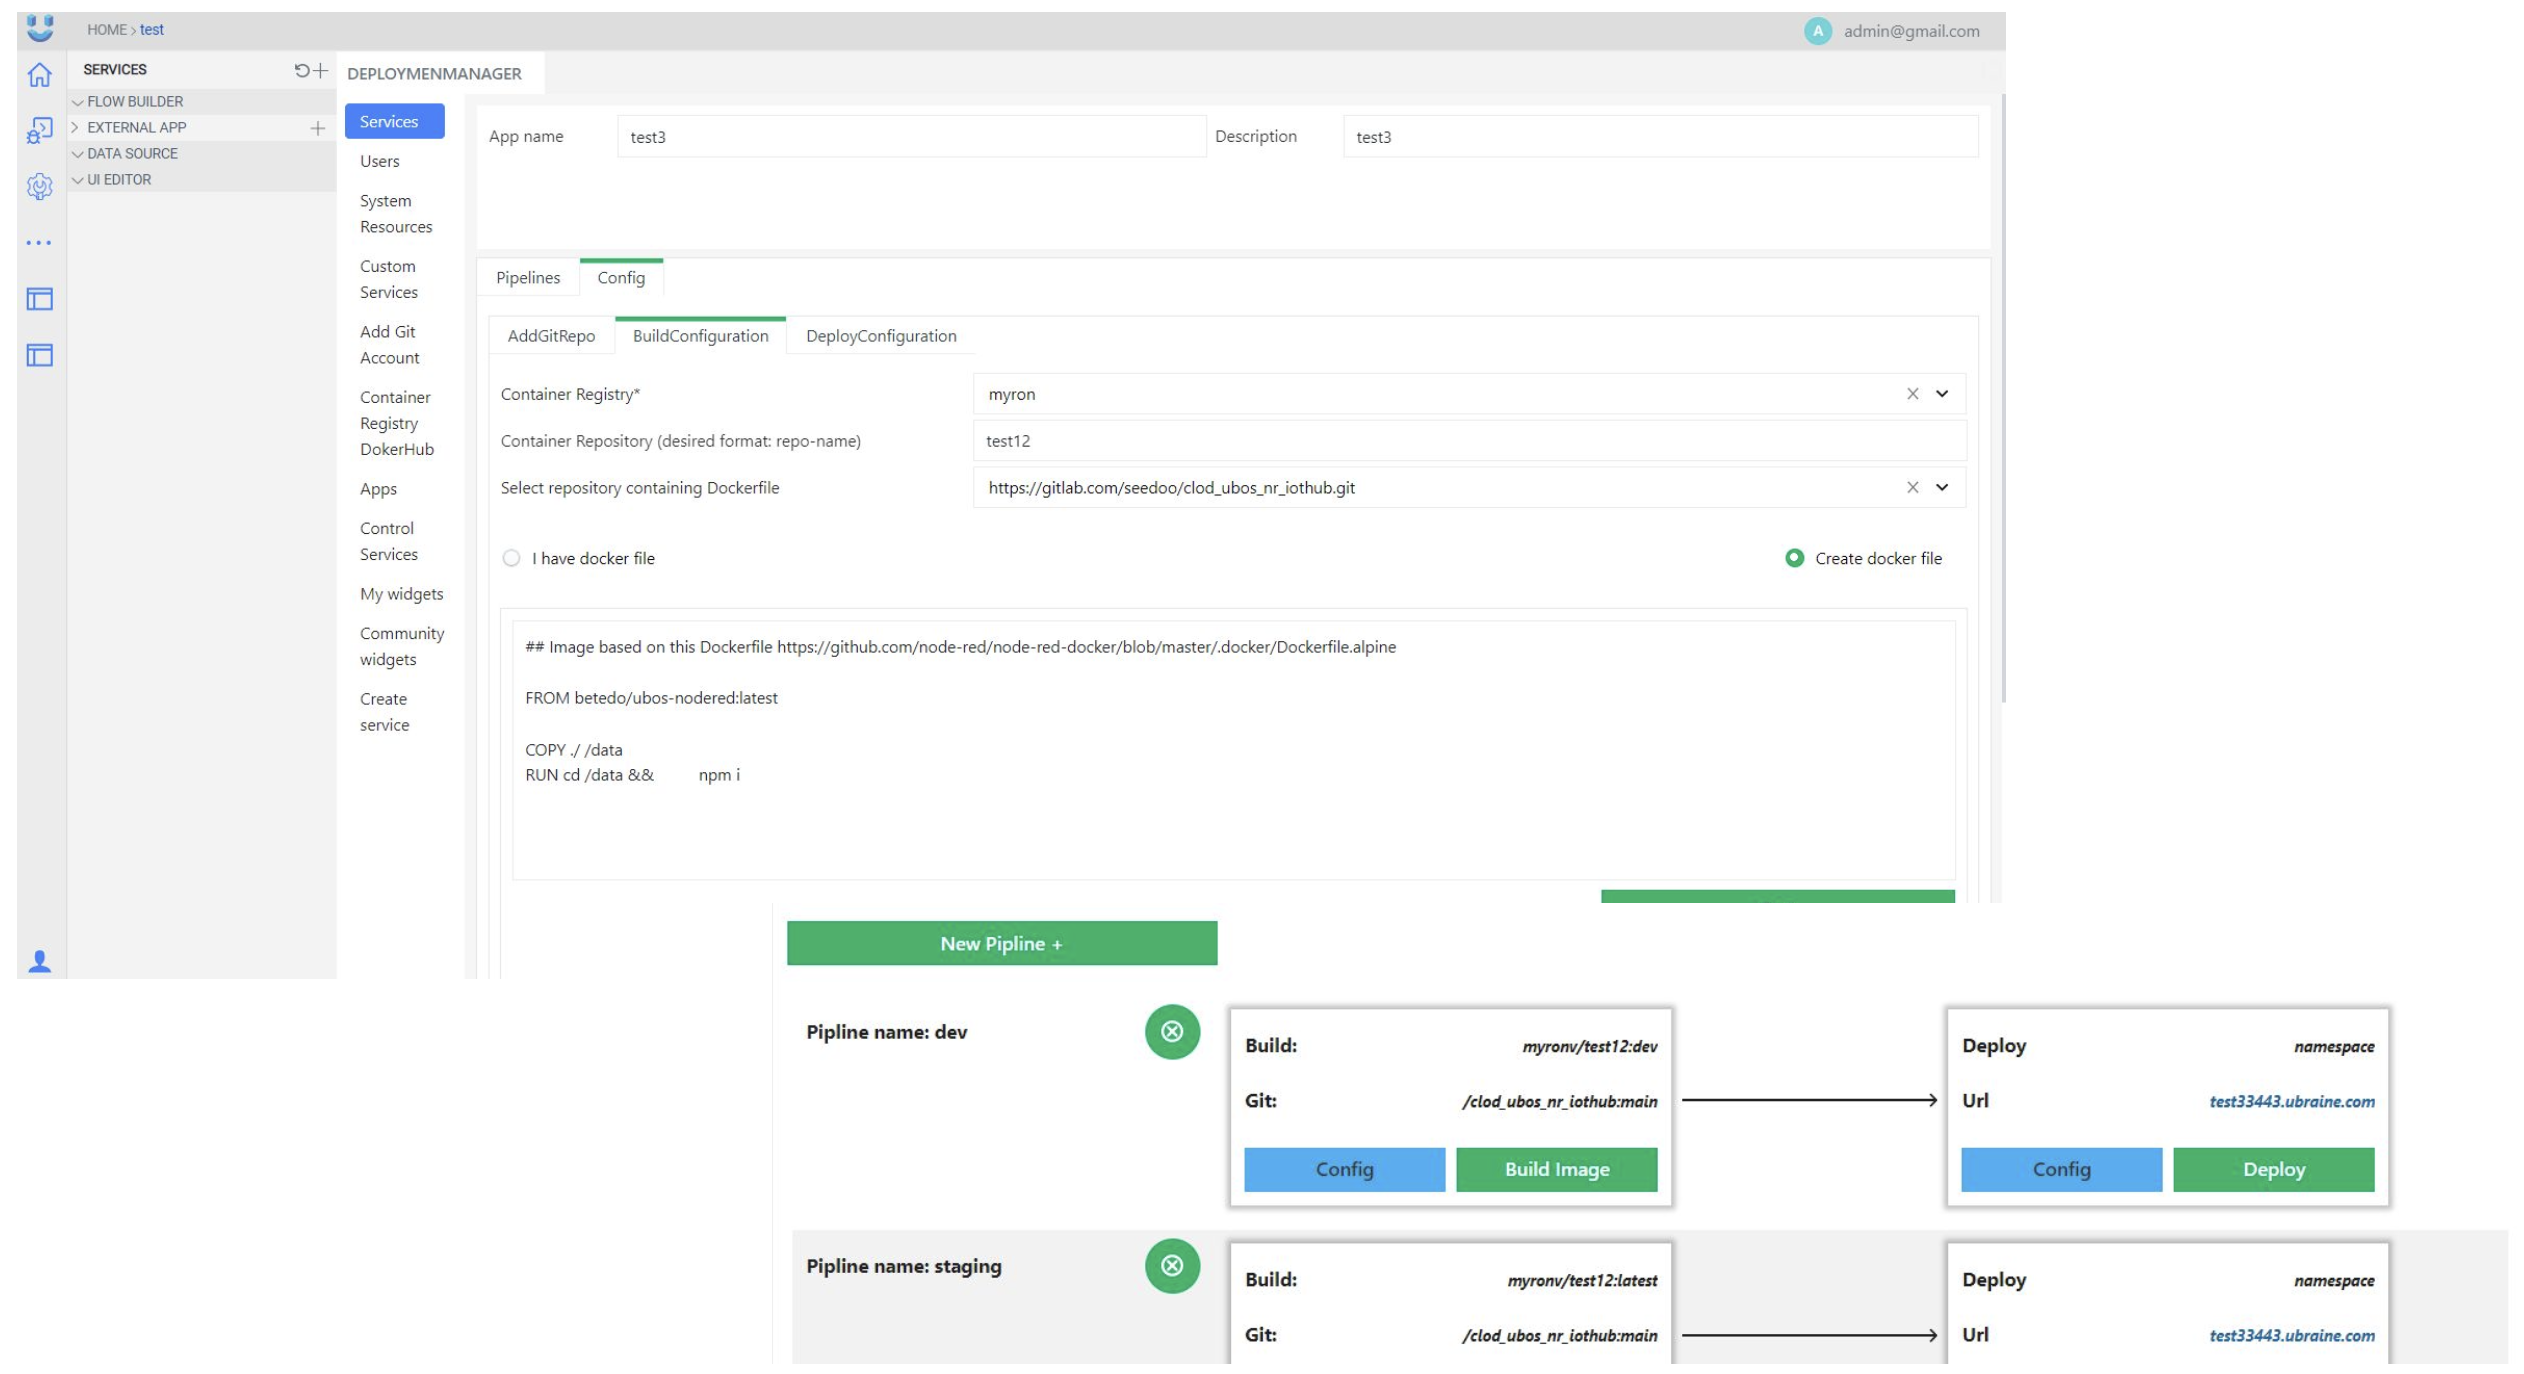This screenshot has width=2524, height=1374.
Task: Collapse the FLOW BUILDER section
Action: 78,101
